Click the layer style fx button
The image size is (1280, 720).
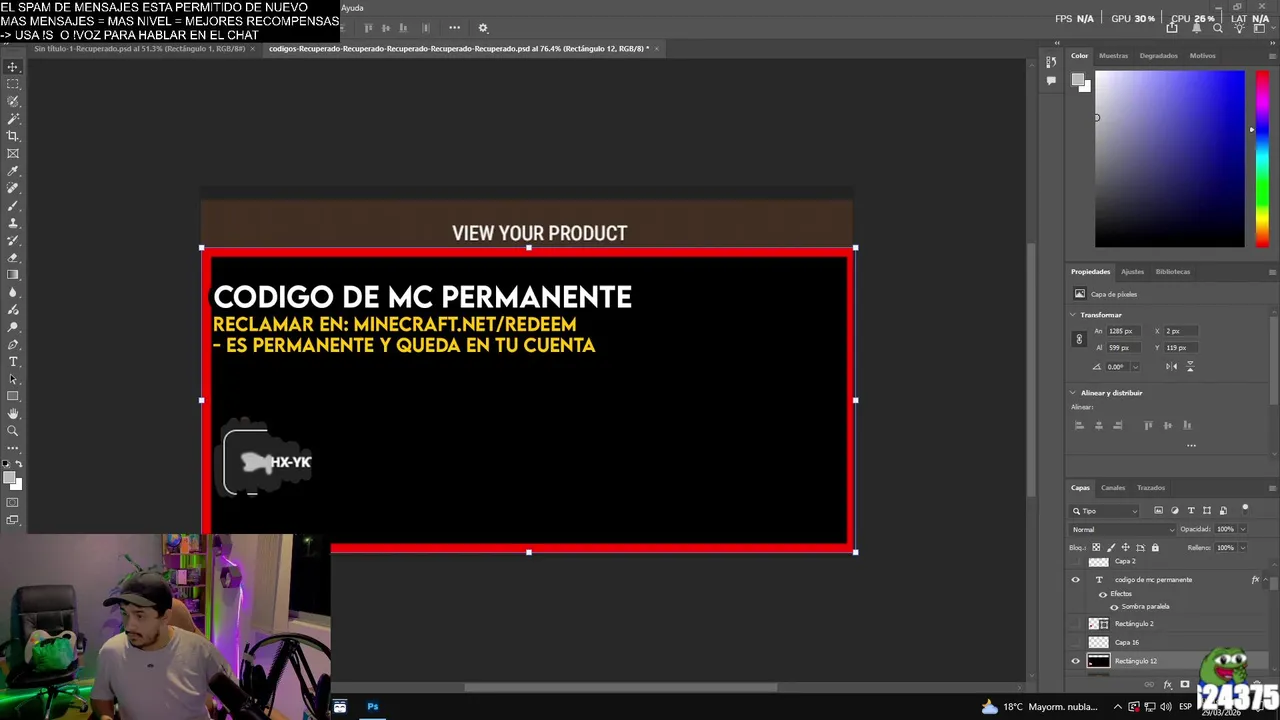[1167, 685]
